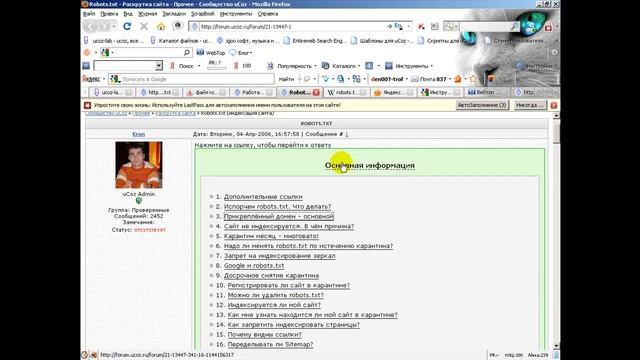Image resolution: width=640 pixels, height=360 pixels.
Task: Dismiss the LastPass notification bar
Action: (x=553, y=105)
